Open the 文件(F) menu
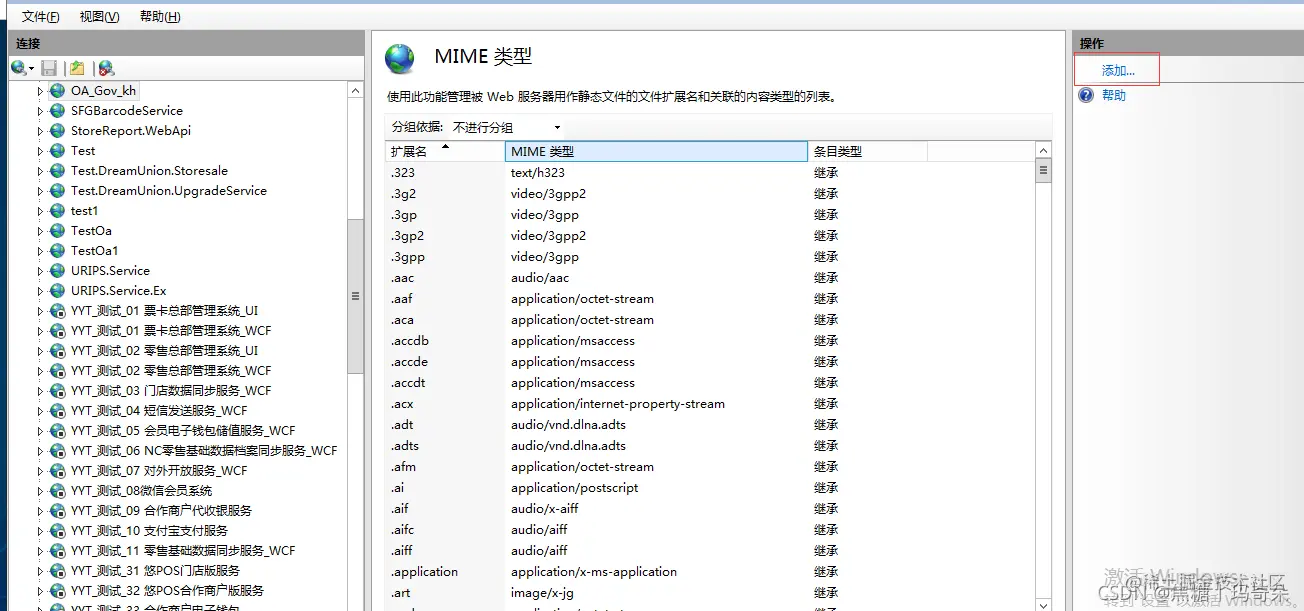 click(41, 17)
